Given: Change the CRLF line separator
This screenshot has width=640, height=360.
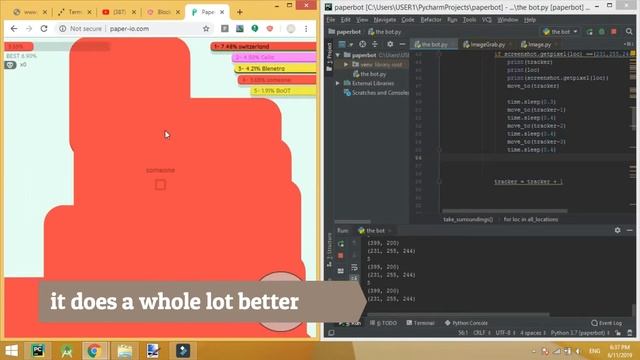Looking at the screenshot, I should (x=481, y=333).
